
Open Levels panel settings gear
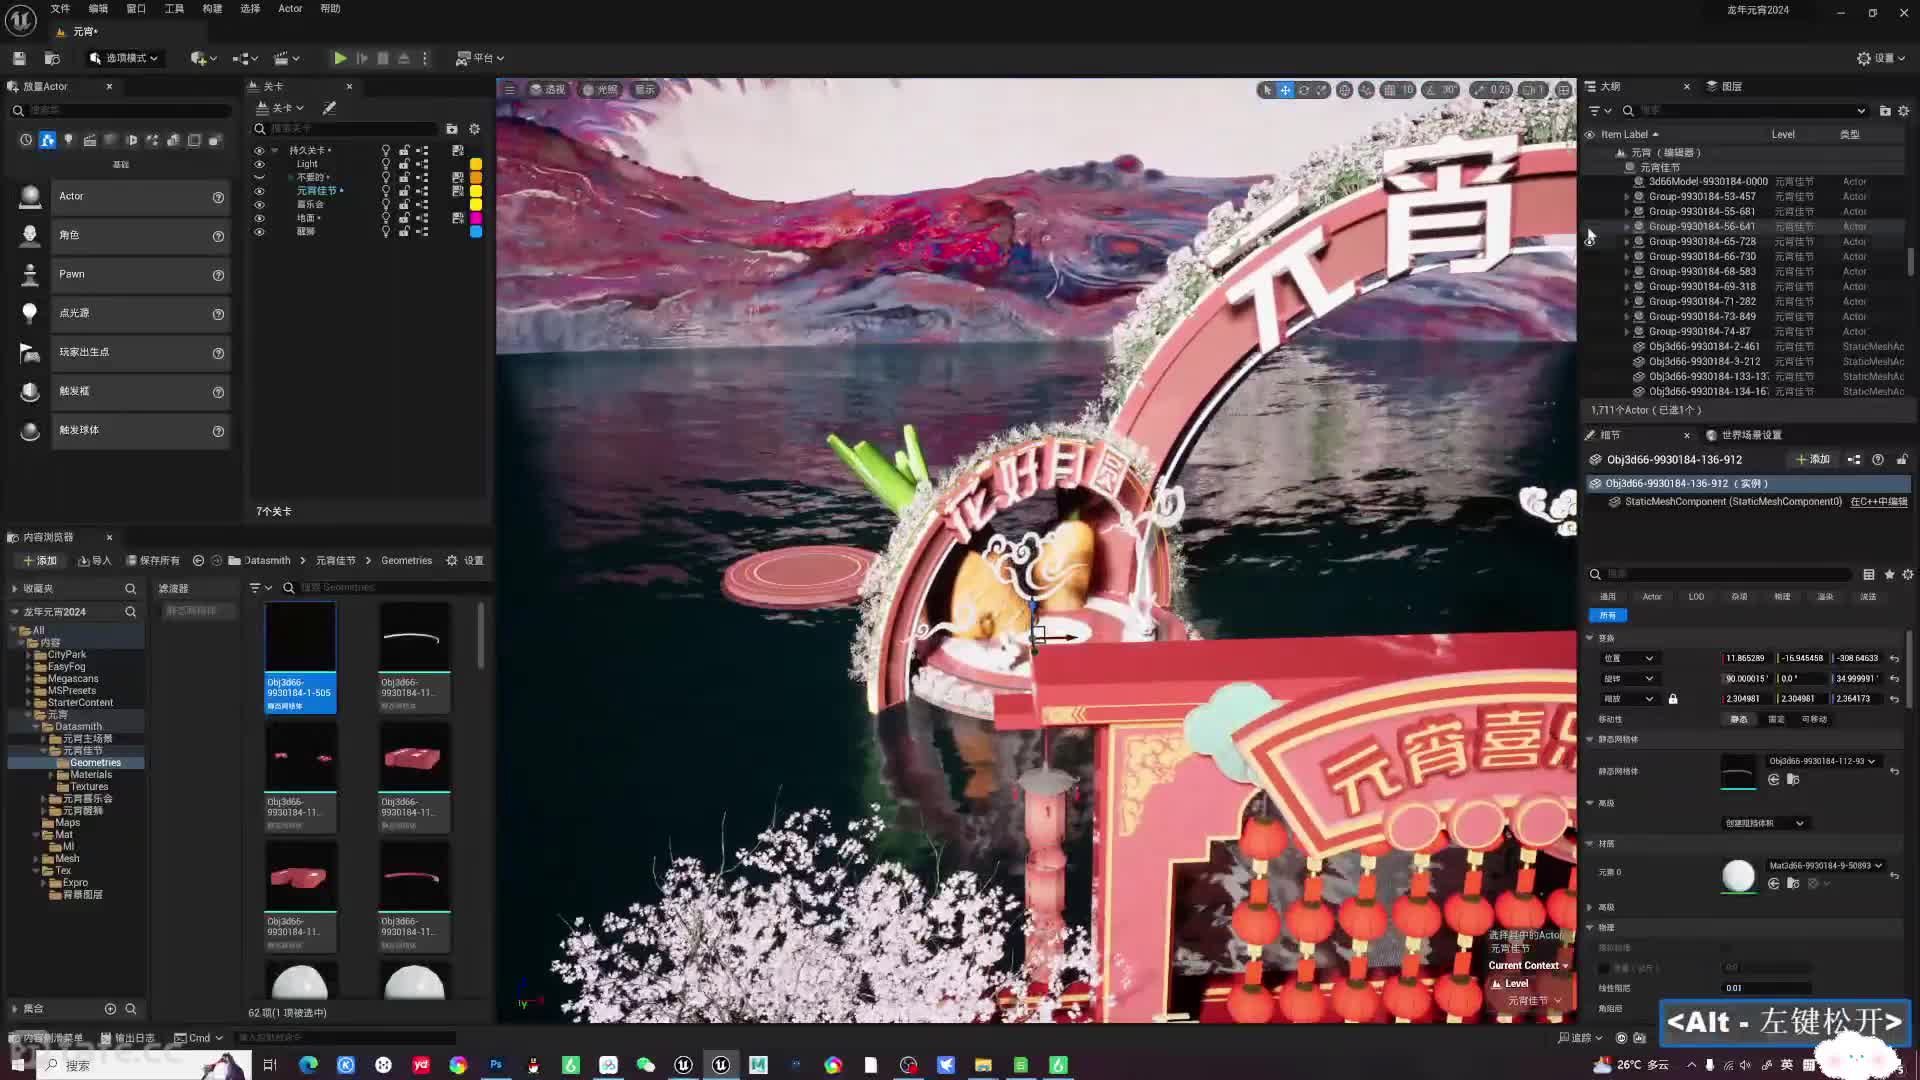tap(475, 129)
